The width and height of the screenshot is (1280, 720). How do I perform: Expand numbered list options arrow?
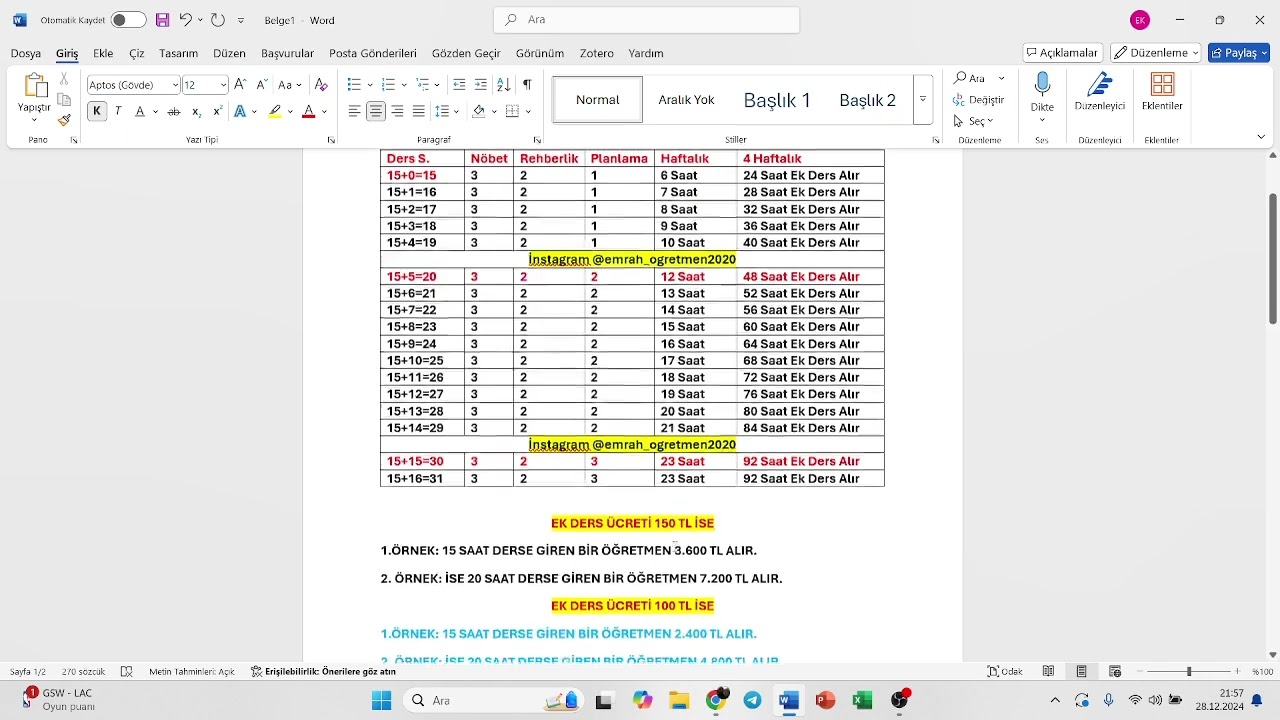coord(405,85)
